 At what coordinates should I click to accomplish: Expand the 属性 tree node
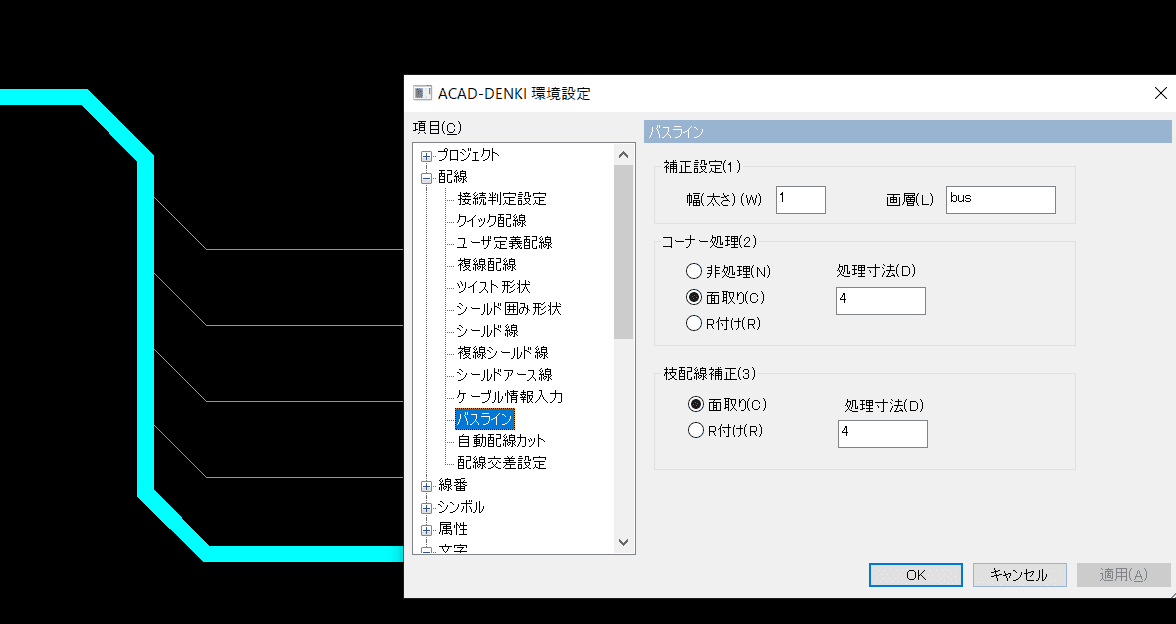[426, 530]
